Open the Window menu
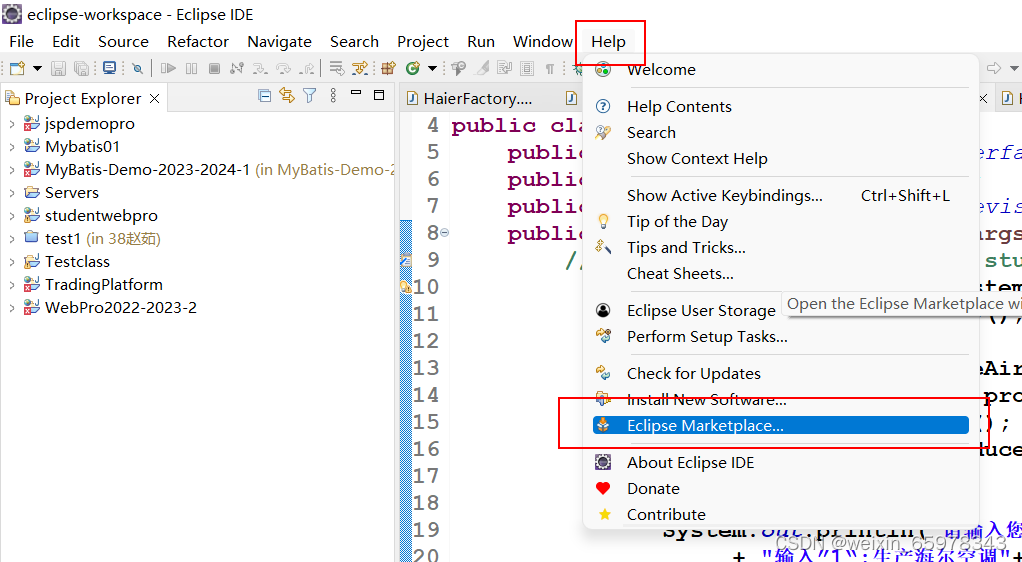The width and height of the screenshot is (1022, 562). (542, 42)
